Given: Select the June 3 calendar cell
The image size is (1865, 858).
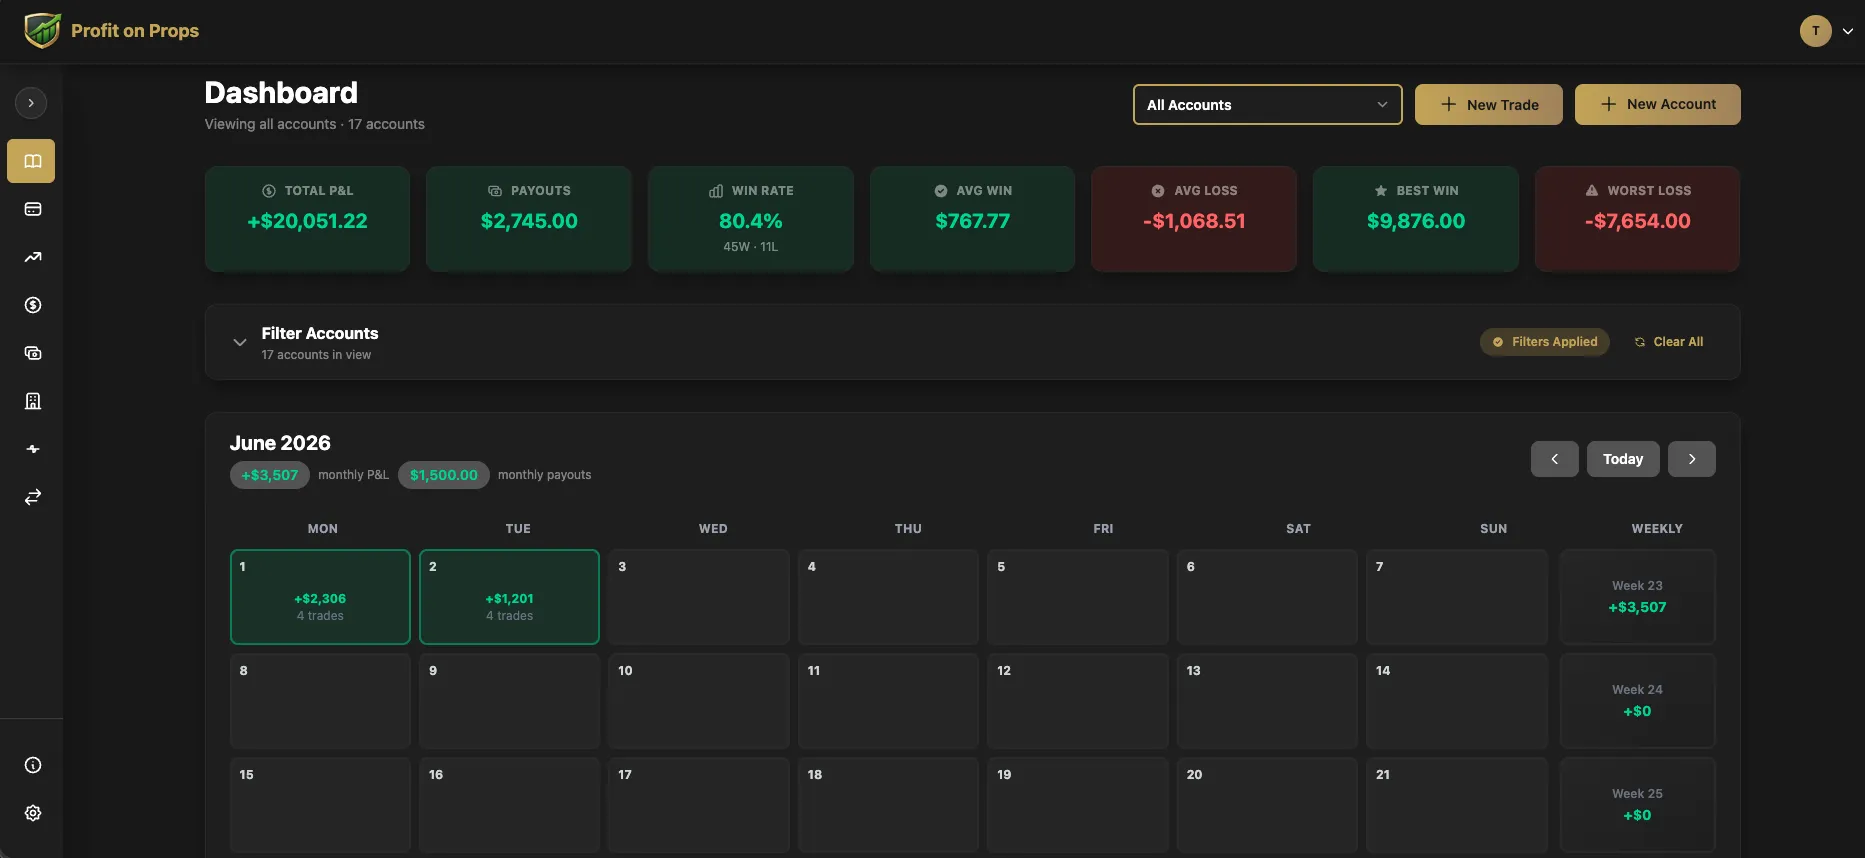Looking at the screenshot, I should point(699,597).
